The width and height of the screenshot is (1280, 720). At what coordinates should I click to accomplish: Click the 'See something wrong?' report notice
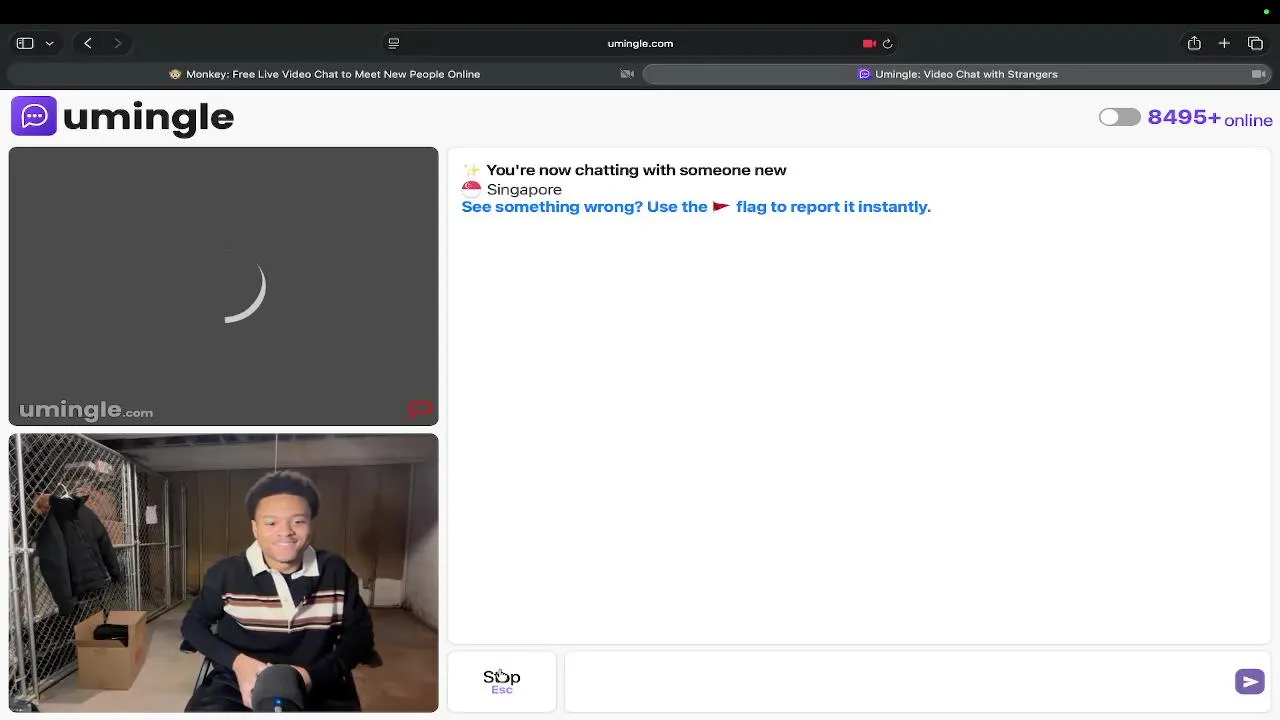point(696,207)
